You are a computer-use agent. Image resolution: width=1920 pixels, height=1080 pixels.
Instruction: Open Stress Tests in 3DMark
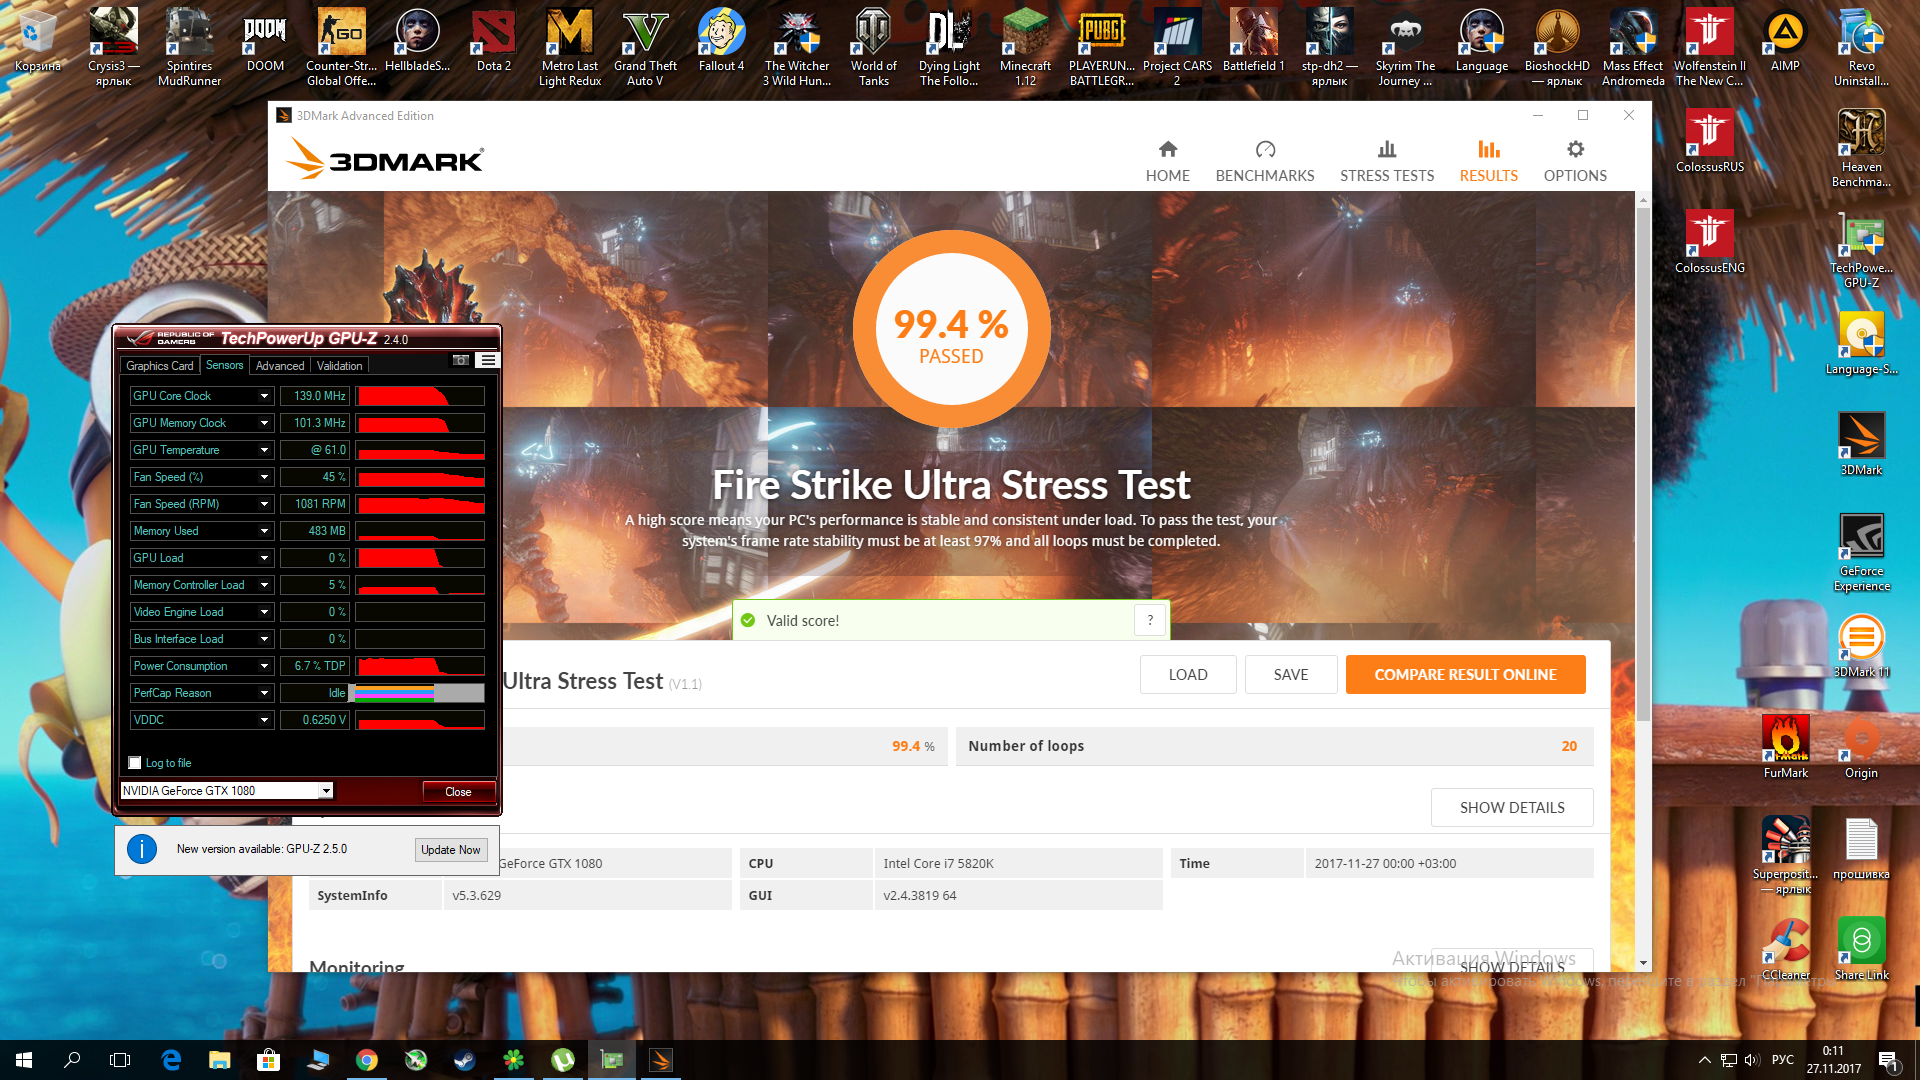click(1386, 161)
